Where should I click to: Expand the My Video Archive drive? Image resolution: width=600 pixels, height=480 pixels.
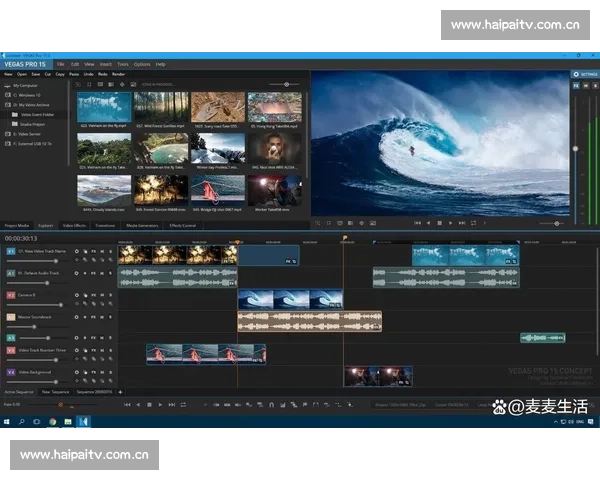(x=7, y=105)
